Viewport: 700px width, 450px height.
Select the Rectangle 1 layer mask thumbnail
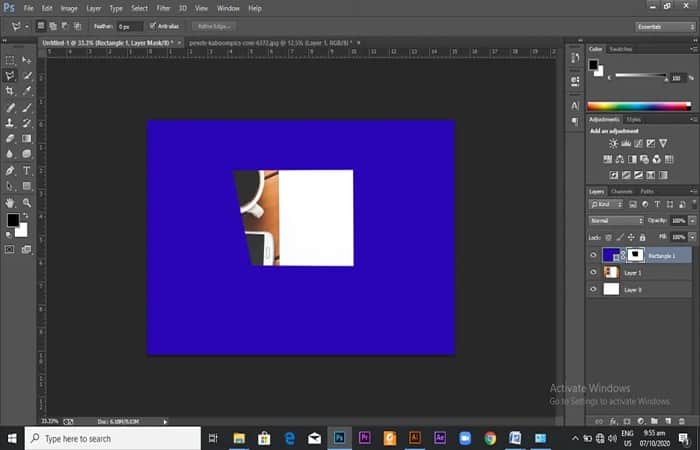635,255
